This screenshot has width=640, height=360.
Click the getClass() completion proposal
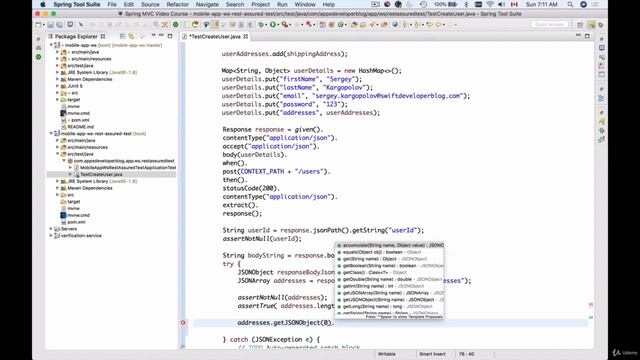(389, 272)
